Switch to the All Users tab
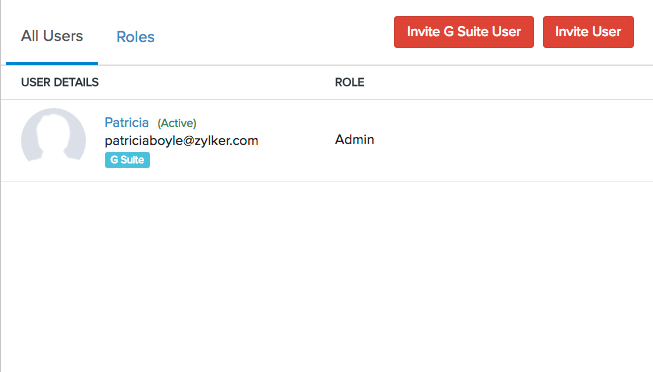This screenshot has height=372, width=653. [x=52, y=36]
